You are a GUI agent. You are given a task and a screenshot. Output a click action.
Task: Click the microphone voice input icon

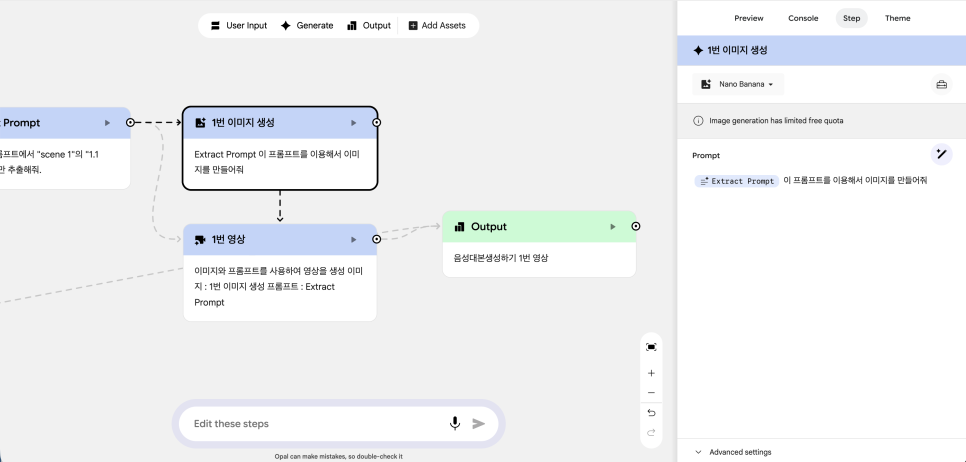pos(455,424)
